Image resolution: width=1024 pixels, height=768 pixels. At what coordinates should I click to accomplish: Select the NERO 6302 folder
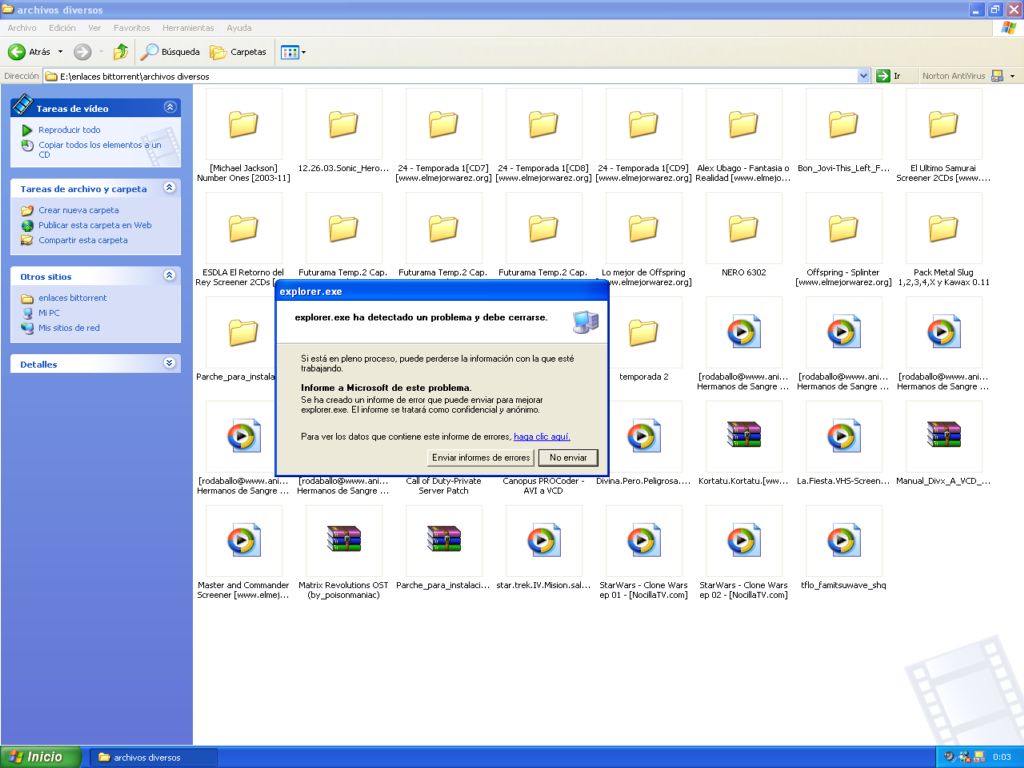(x=743, y=235)
